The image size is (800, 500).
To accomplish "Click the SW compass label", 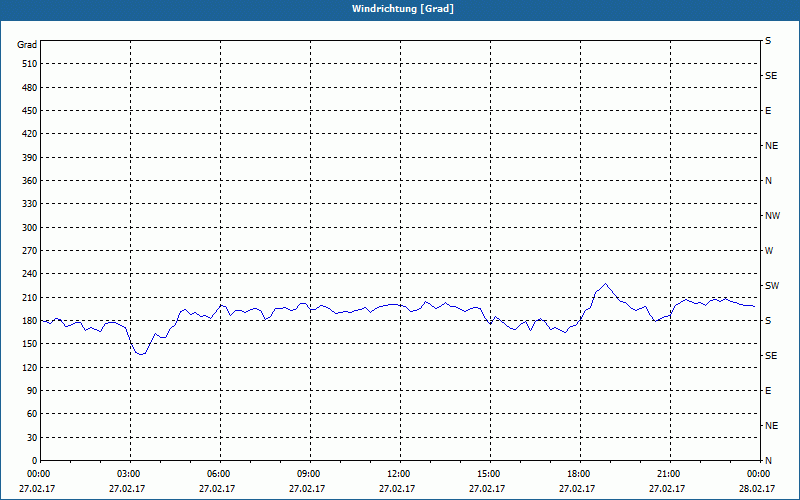I will click(772, 286).
